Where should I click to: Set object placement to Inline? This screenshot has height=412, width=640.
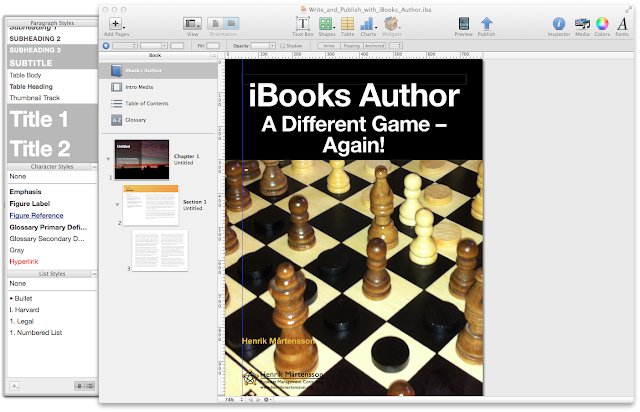(329, 46)
